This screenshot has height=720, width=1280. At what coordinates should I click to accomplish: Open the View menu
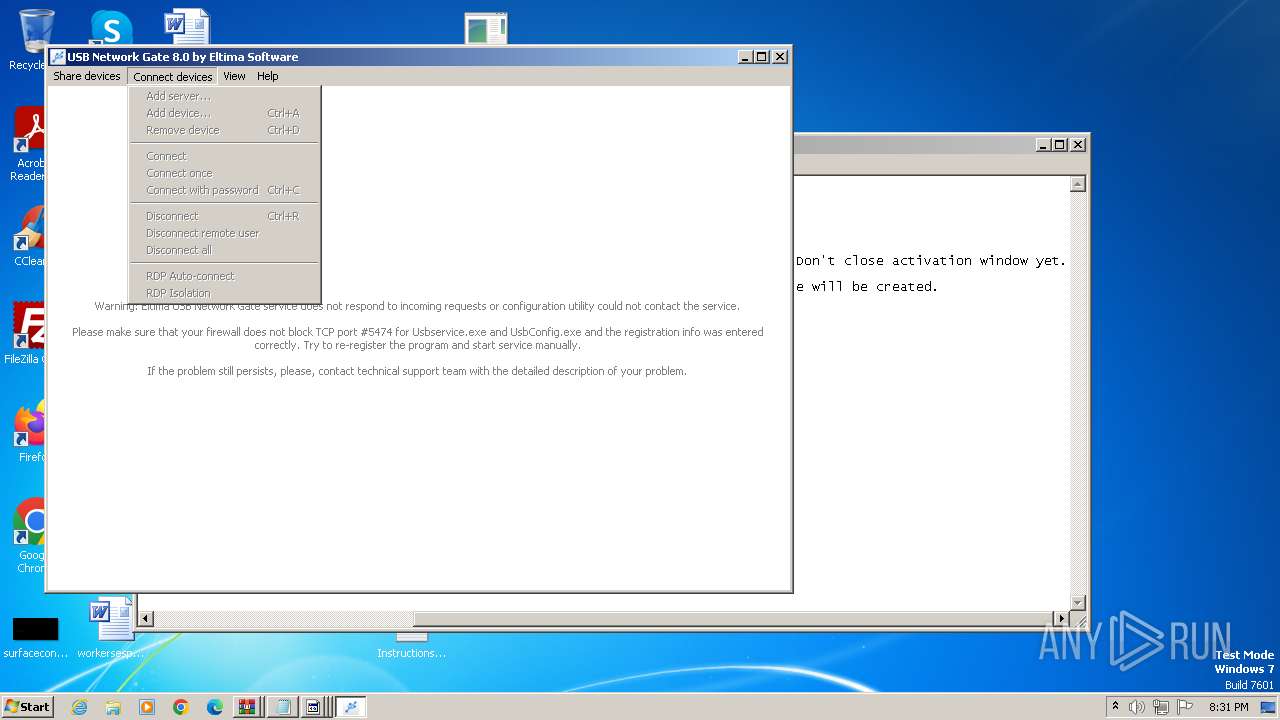(x=234, y=76)
